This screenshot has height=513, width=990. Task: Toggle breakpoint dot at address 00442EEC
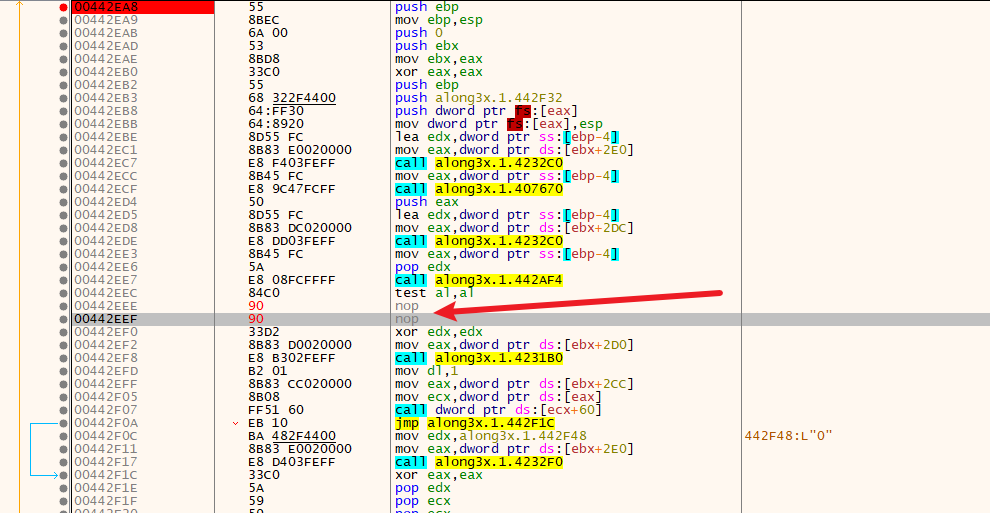click(63, 293)
